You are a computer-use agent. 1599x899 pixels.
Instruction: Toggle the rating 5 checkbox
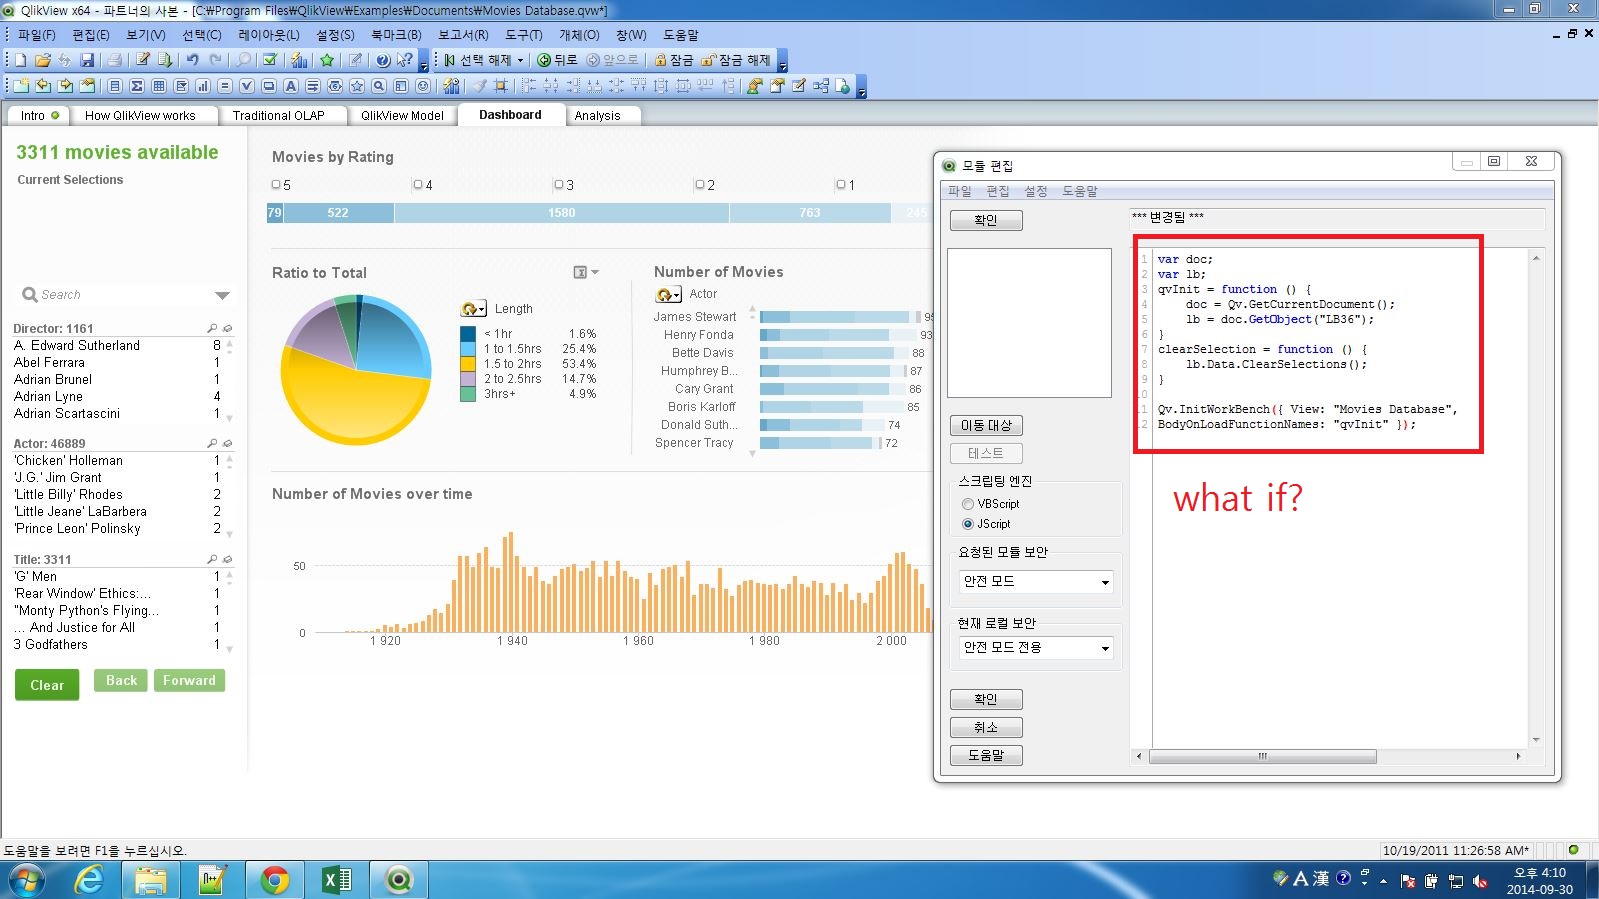click(x=276, y=185)
